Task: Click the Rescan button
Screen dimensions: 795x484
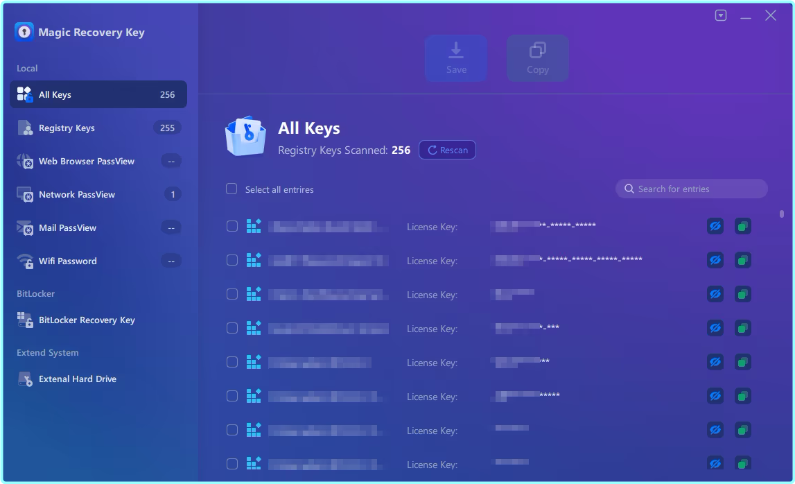Action: point(447,150)
